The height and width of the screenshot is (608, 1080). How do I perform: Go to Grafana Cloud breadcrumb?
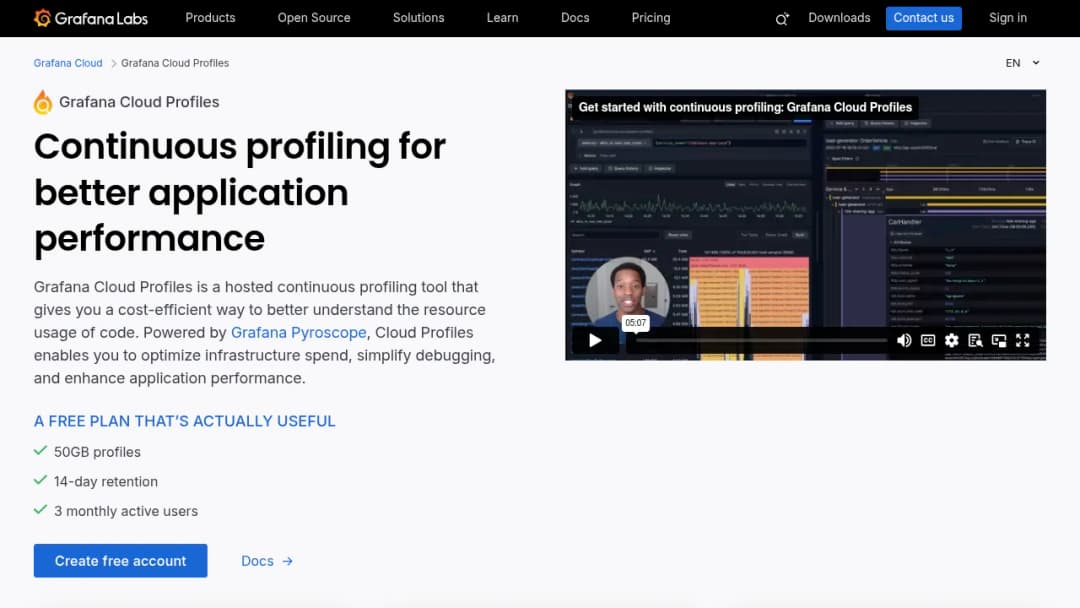click(x=68, y=63)
